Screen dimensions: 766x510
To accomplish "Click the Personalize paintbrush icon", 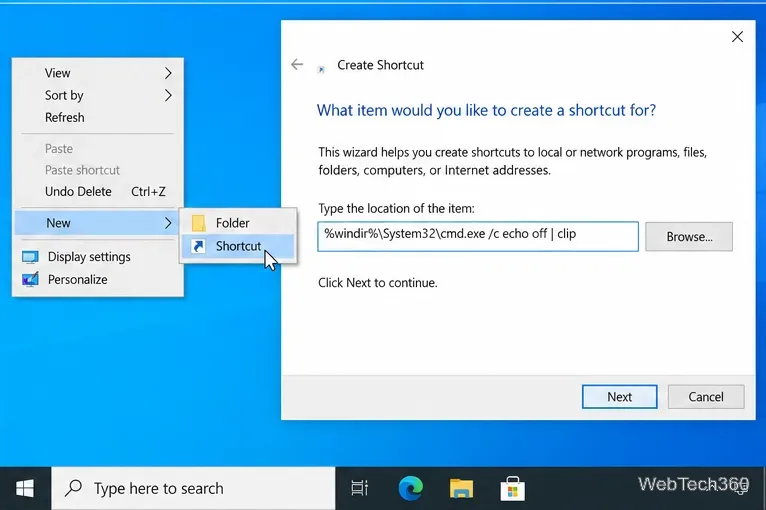I will coord(30,279).
